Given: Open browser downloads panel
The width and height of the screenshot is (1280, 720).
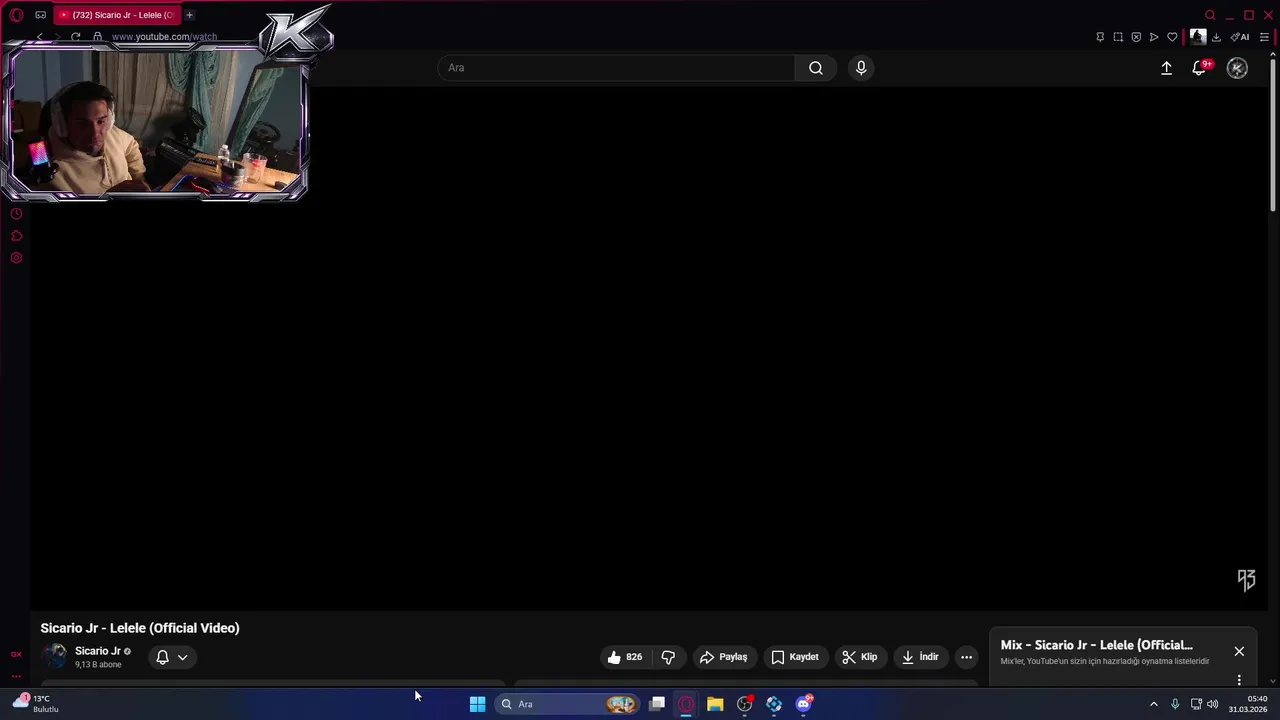Looking at the screenshot, I should click(1216, 37).
